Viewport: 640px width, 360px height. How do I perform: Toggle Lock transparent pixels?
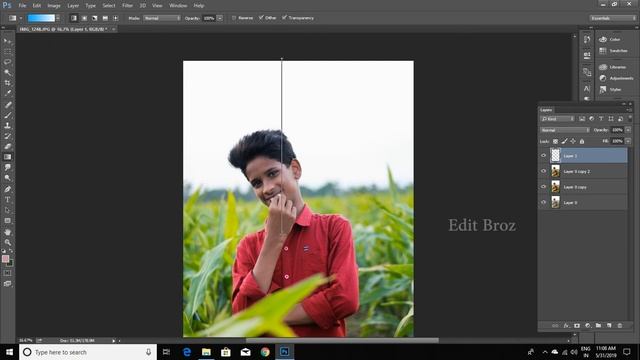click(x=555, y=141)
